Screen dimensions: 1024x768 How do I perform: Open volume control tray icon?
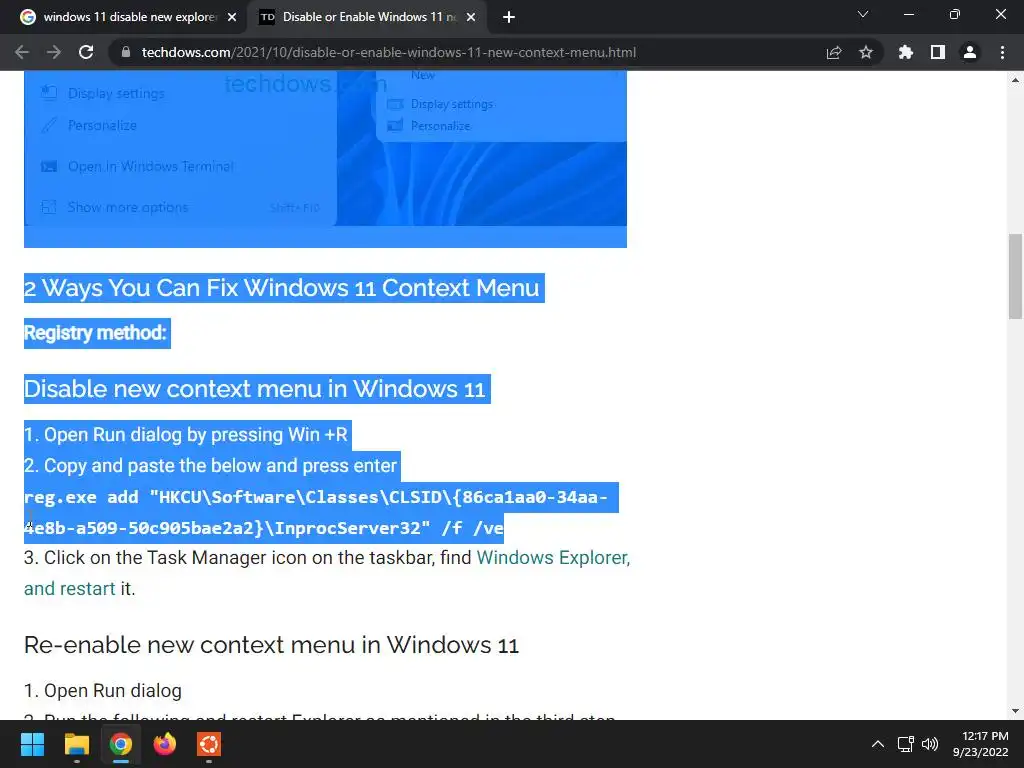click(x=930, y=744)
